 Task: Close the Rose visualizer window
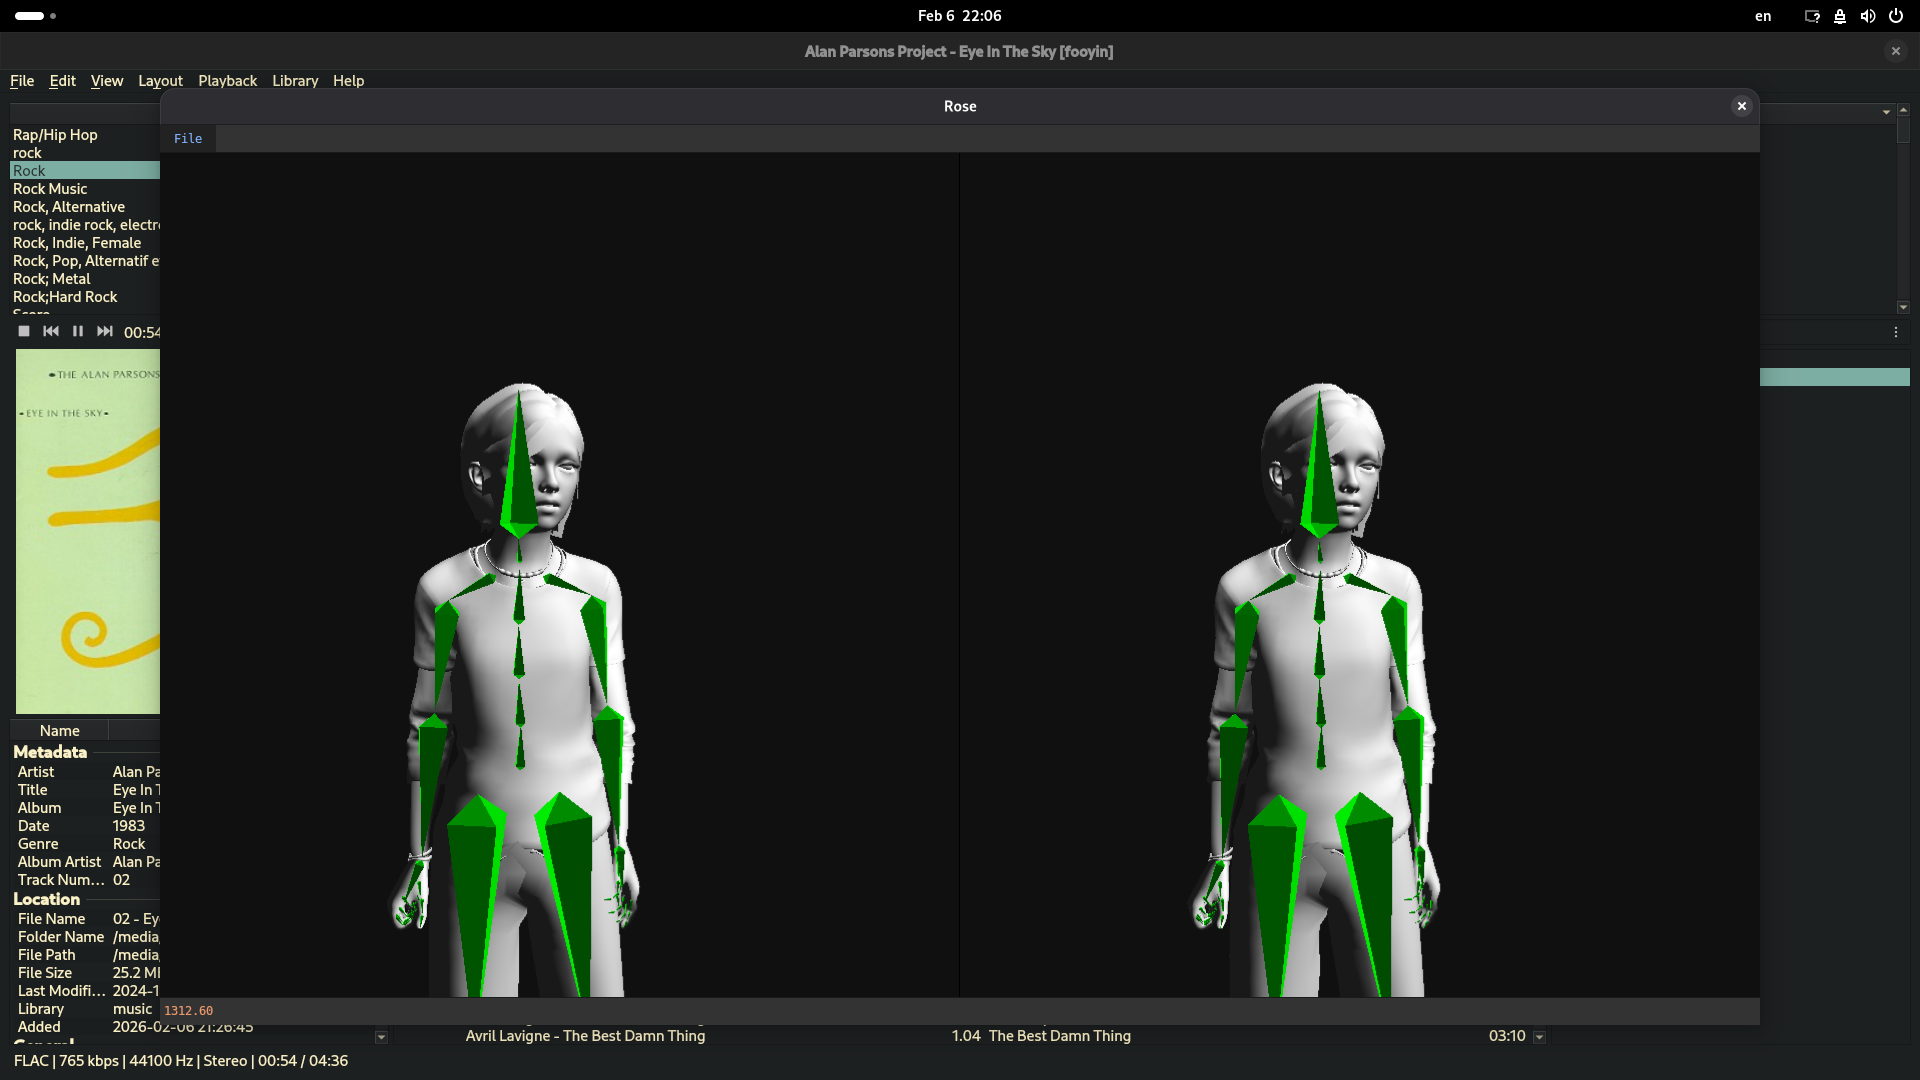[x=1741, y=106]
